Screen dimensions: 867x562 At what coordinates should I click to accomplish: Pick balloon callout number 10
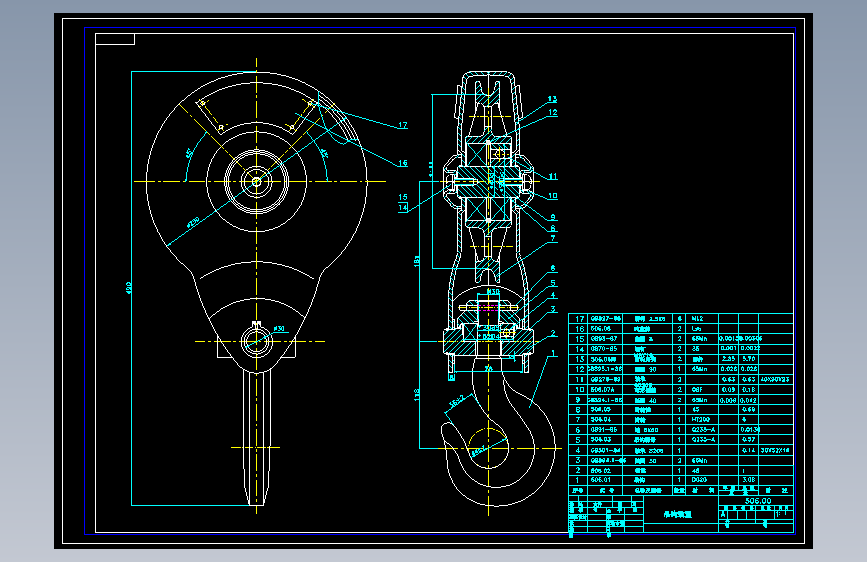(552, 196)
